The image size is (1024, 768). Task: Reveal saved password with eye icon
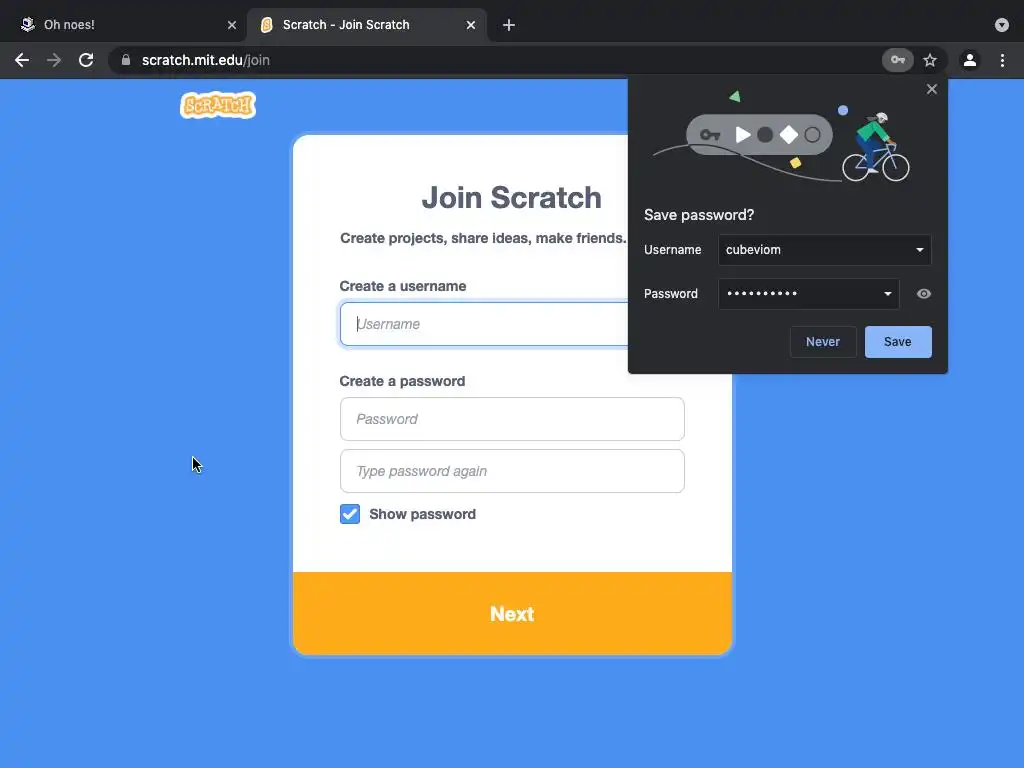click(x=923, y=294)
